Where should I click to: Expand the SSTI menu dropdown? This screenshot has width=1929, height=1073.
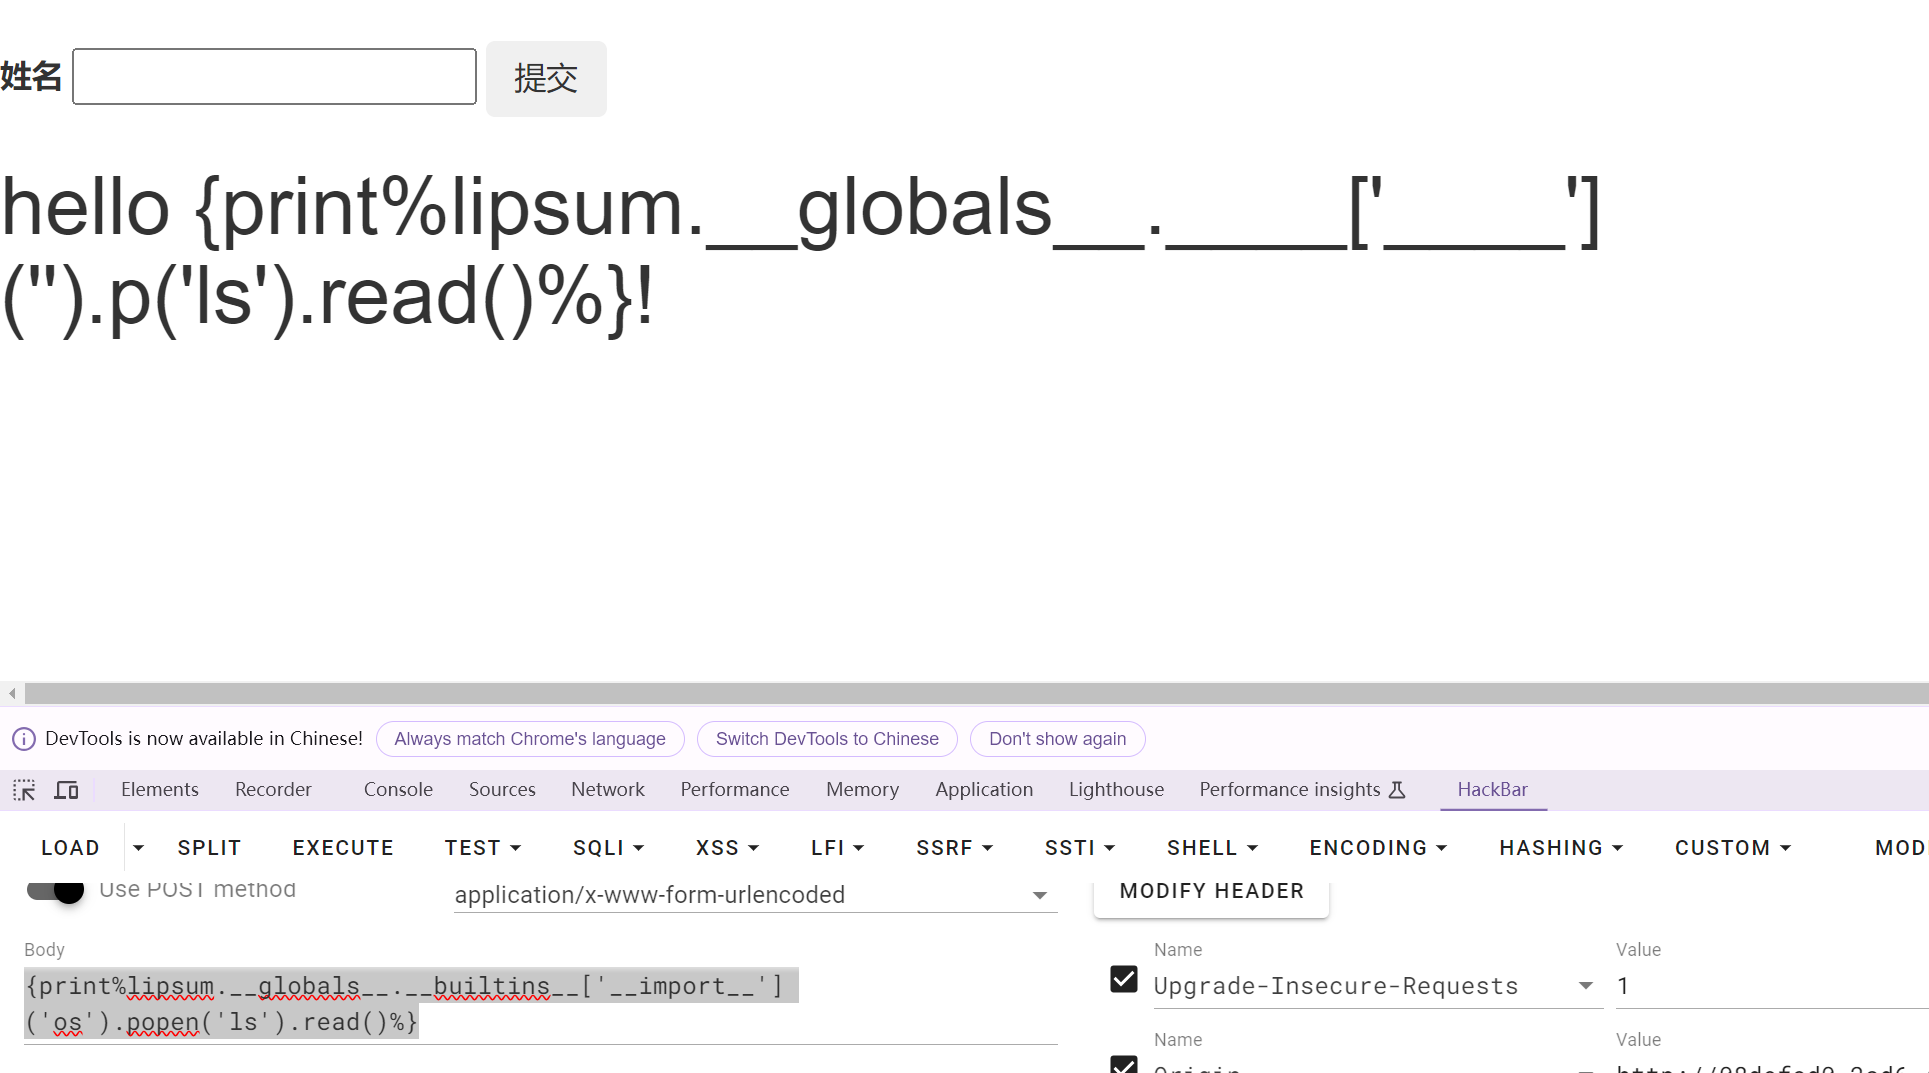coord(1079,848)
